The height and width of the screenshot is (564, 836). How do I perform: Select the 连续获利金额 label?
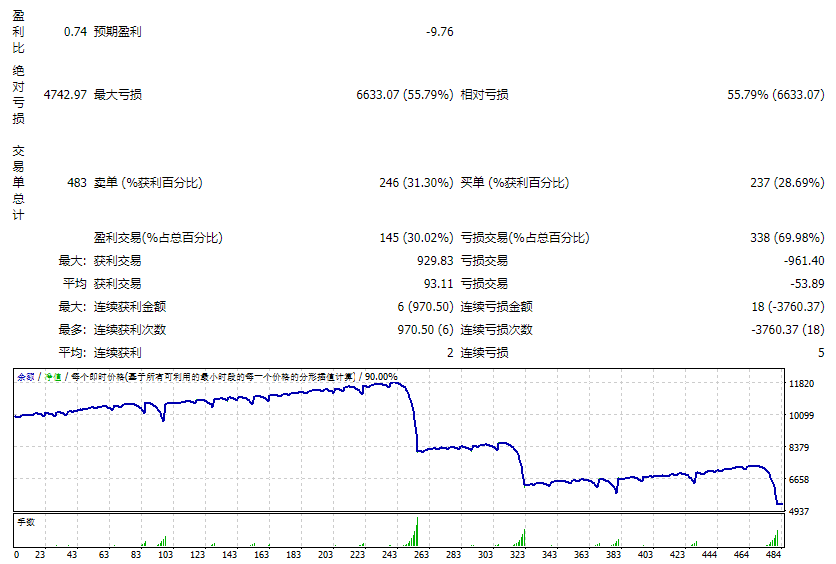pyautogui.click(x=130, y=307)
